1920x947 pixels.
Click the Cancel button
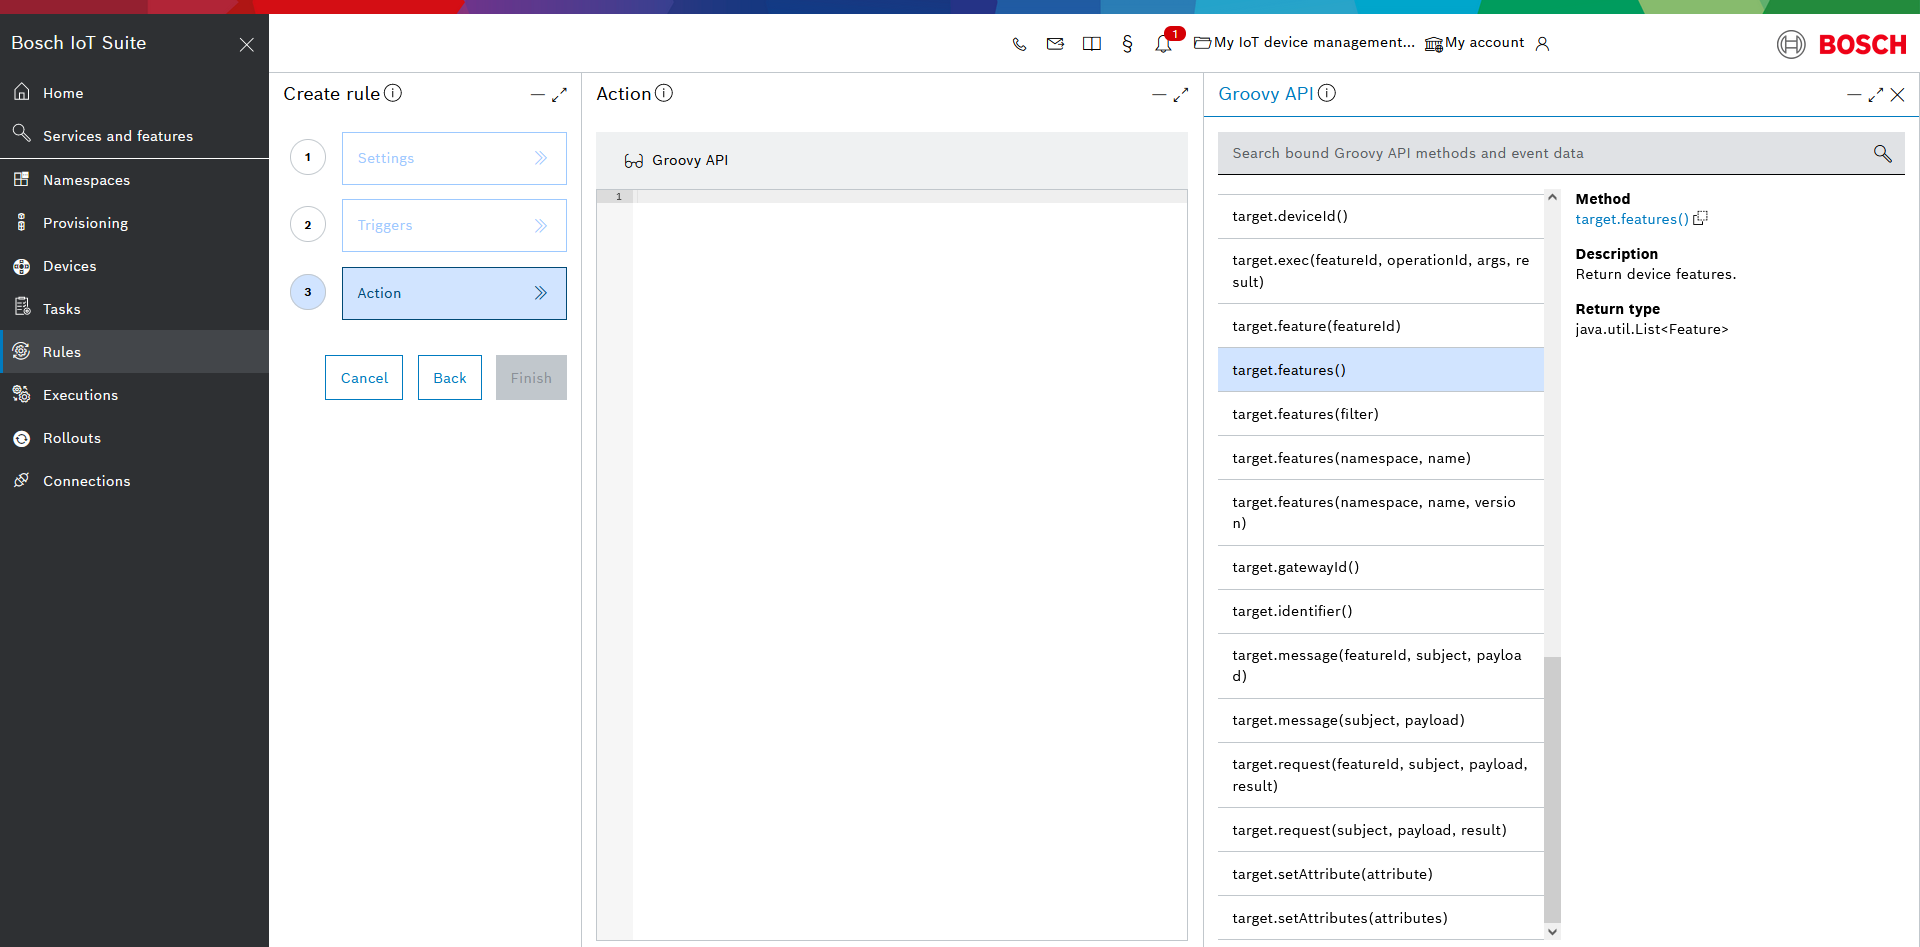[x=364, y=378]
